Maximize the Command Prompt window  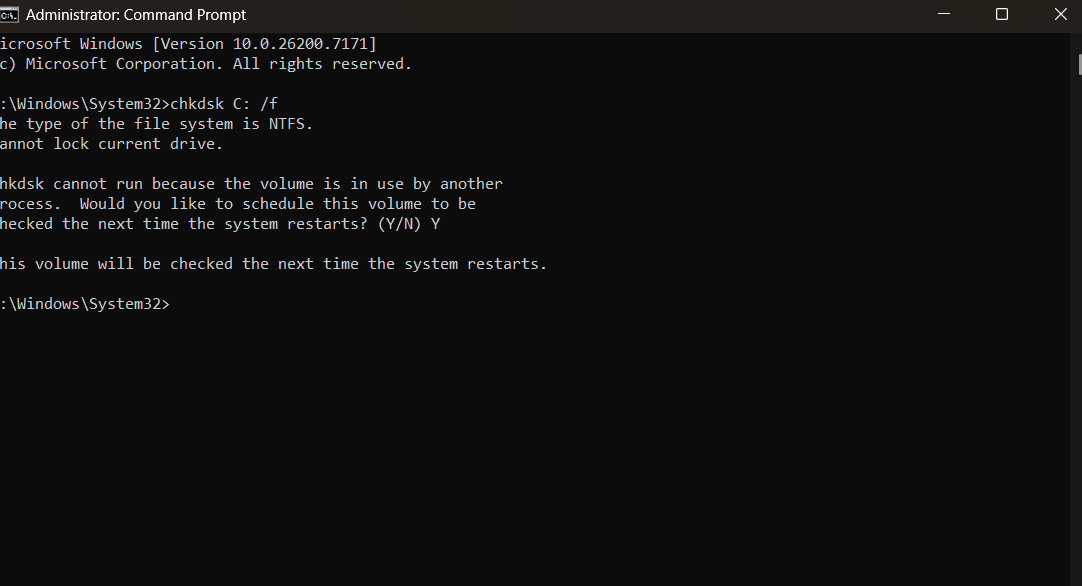(x=1002, y=14)
